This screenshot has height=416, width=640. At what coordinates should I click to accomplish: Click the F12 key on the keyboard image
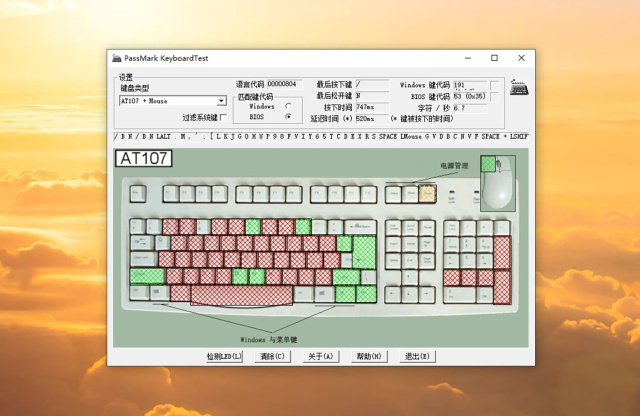(368, 194)
